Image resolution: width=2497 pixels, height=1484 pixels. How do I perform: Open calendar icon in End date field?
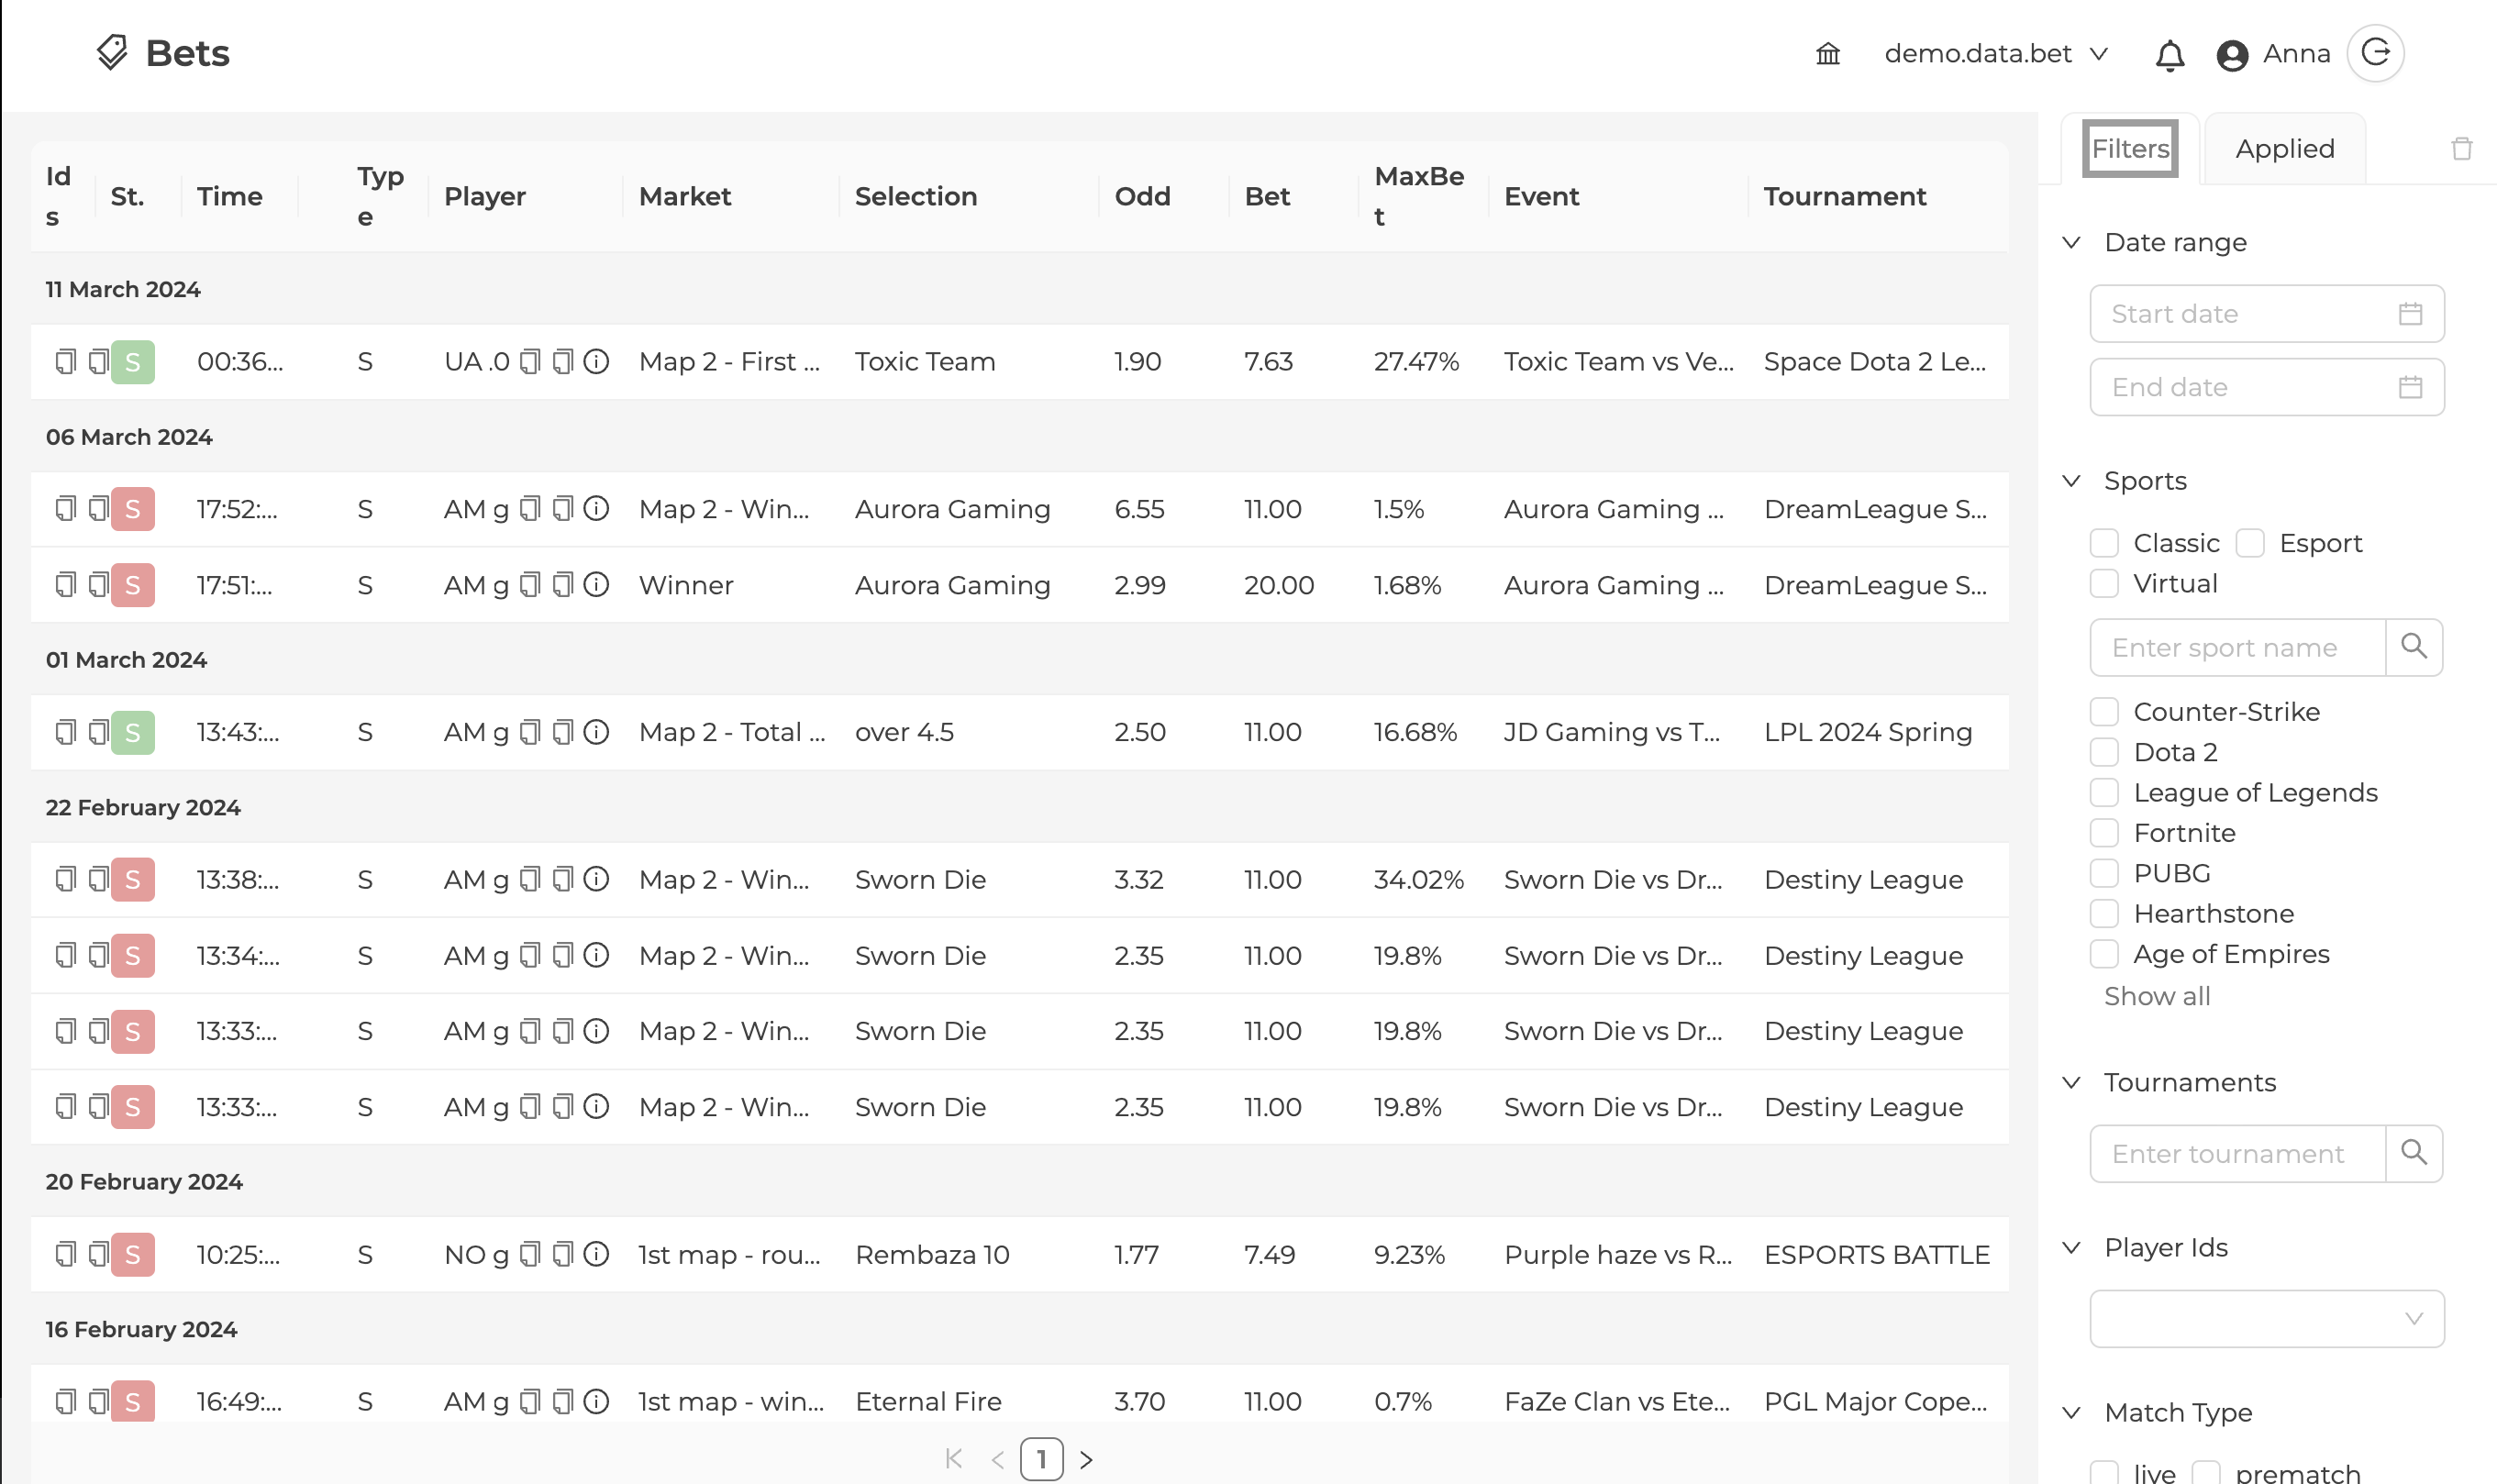pos(2410,387)
